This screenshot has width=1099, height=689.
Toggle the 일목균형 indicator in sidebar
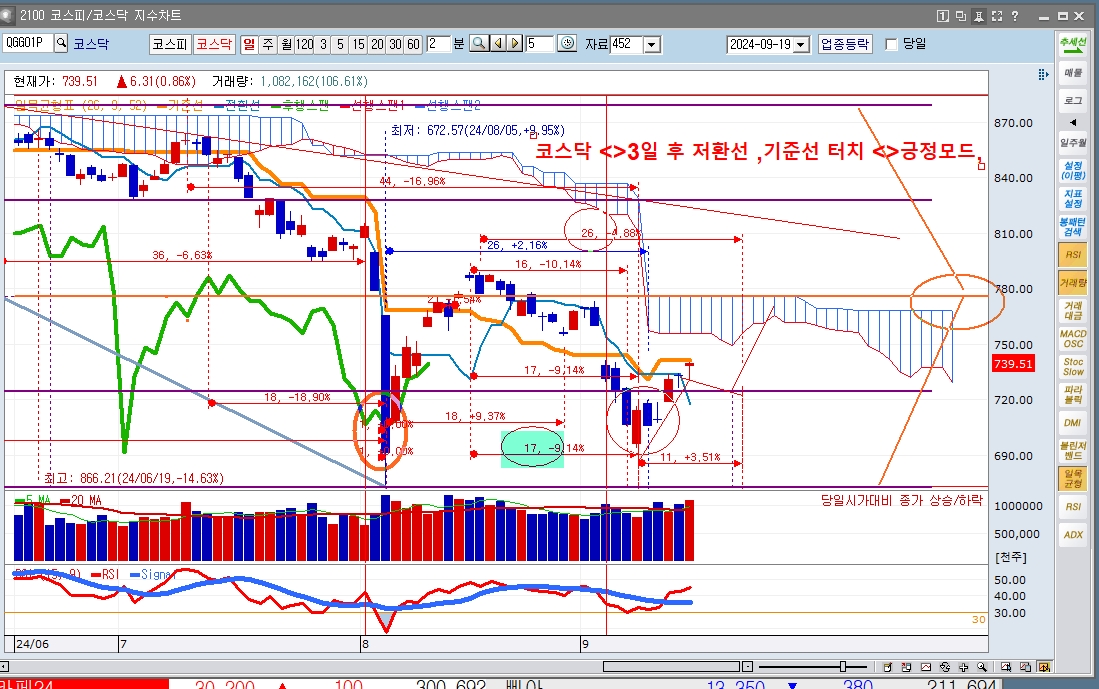coord(1072,479)
